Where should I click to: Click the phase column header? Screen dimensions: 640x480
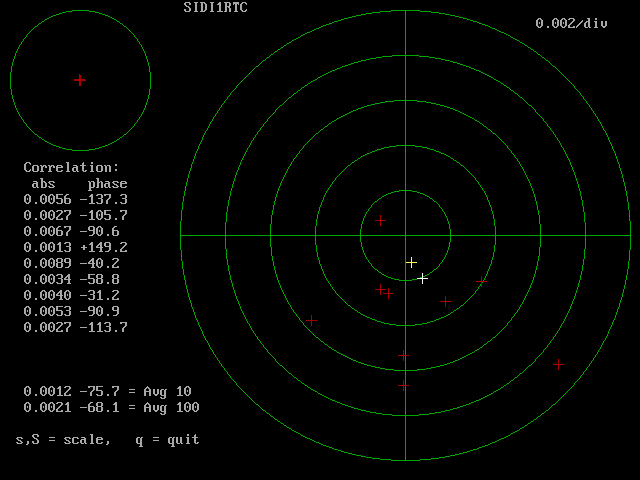click(107, 184)
